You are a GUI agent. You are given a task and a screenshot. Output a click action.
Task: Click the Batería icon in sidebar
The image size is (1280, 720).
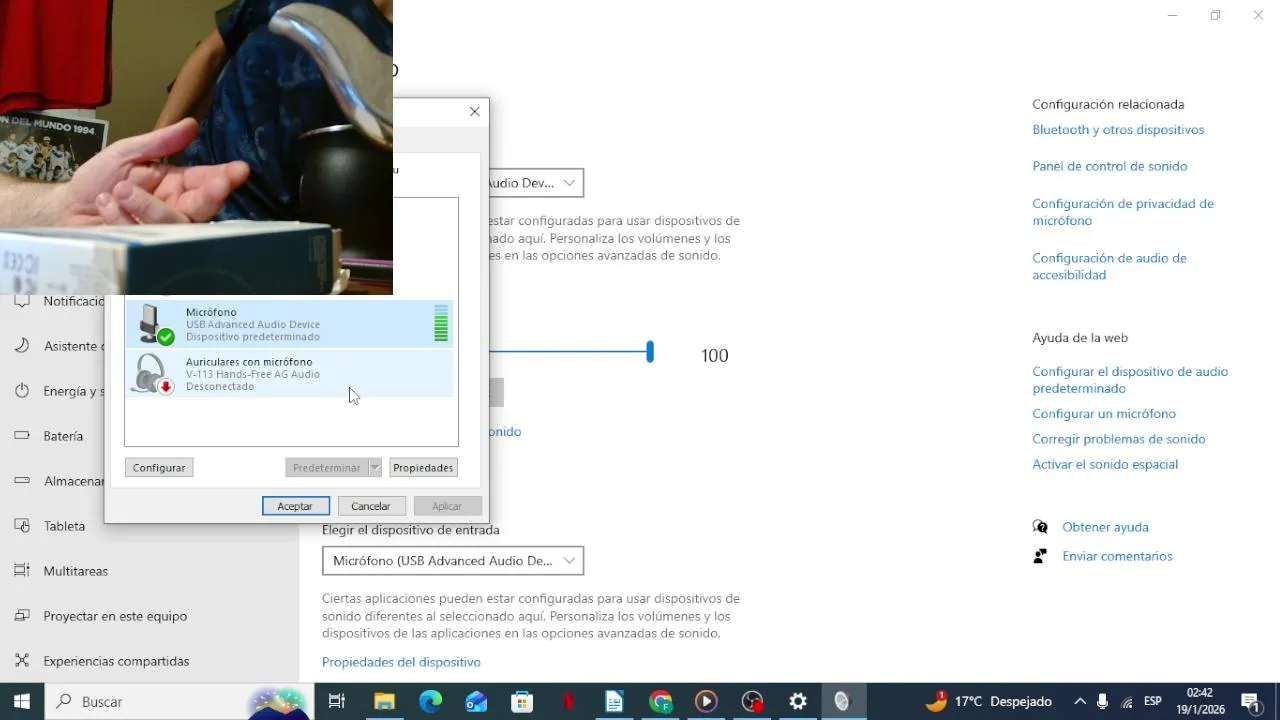coord(22,436)
